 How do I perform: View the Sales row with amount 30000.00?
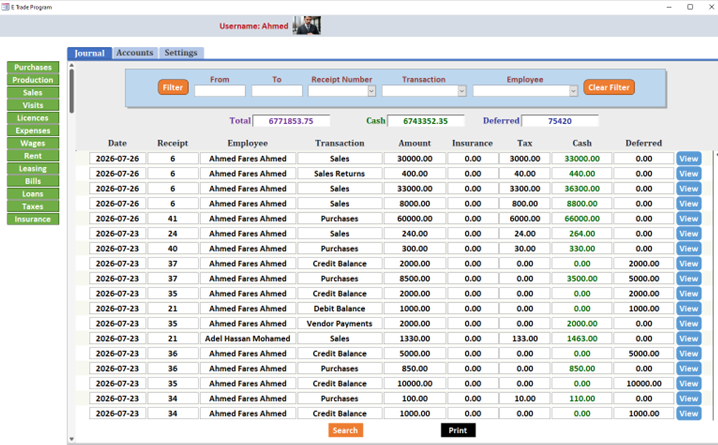pos(689,159)
